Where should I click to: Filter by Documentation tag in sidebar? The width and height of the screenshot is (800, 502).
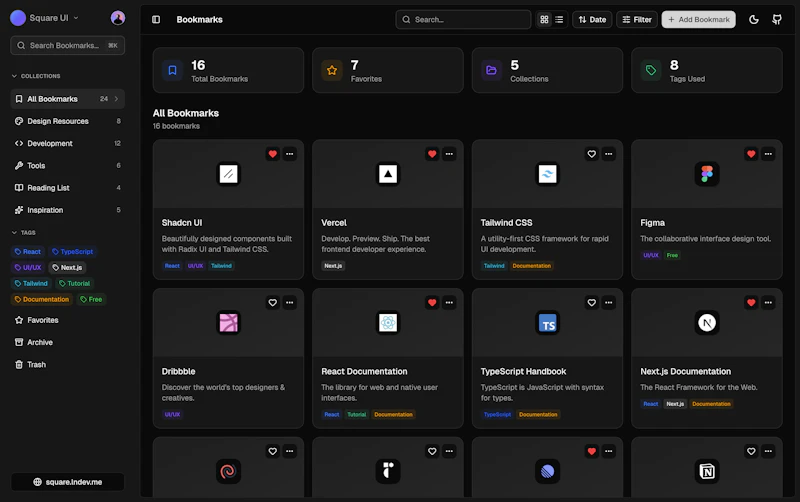(41, 299)
